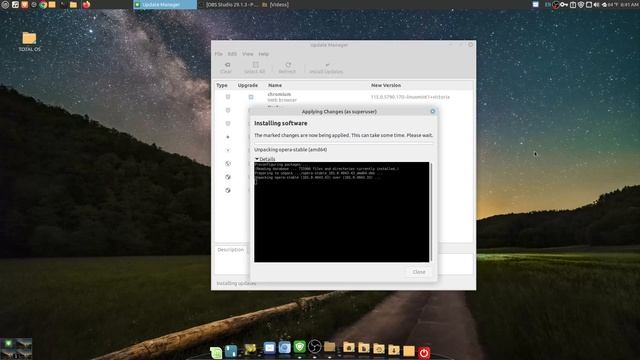Sort by New Version column header
640x360 pixels.
point(386,85)
